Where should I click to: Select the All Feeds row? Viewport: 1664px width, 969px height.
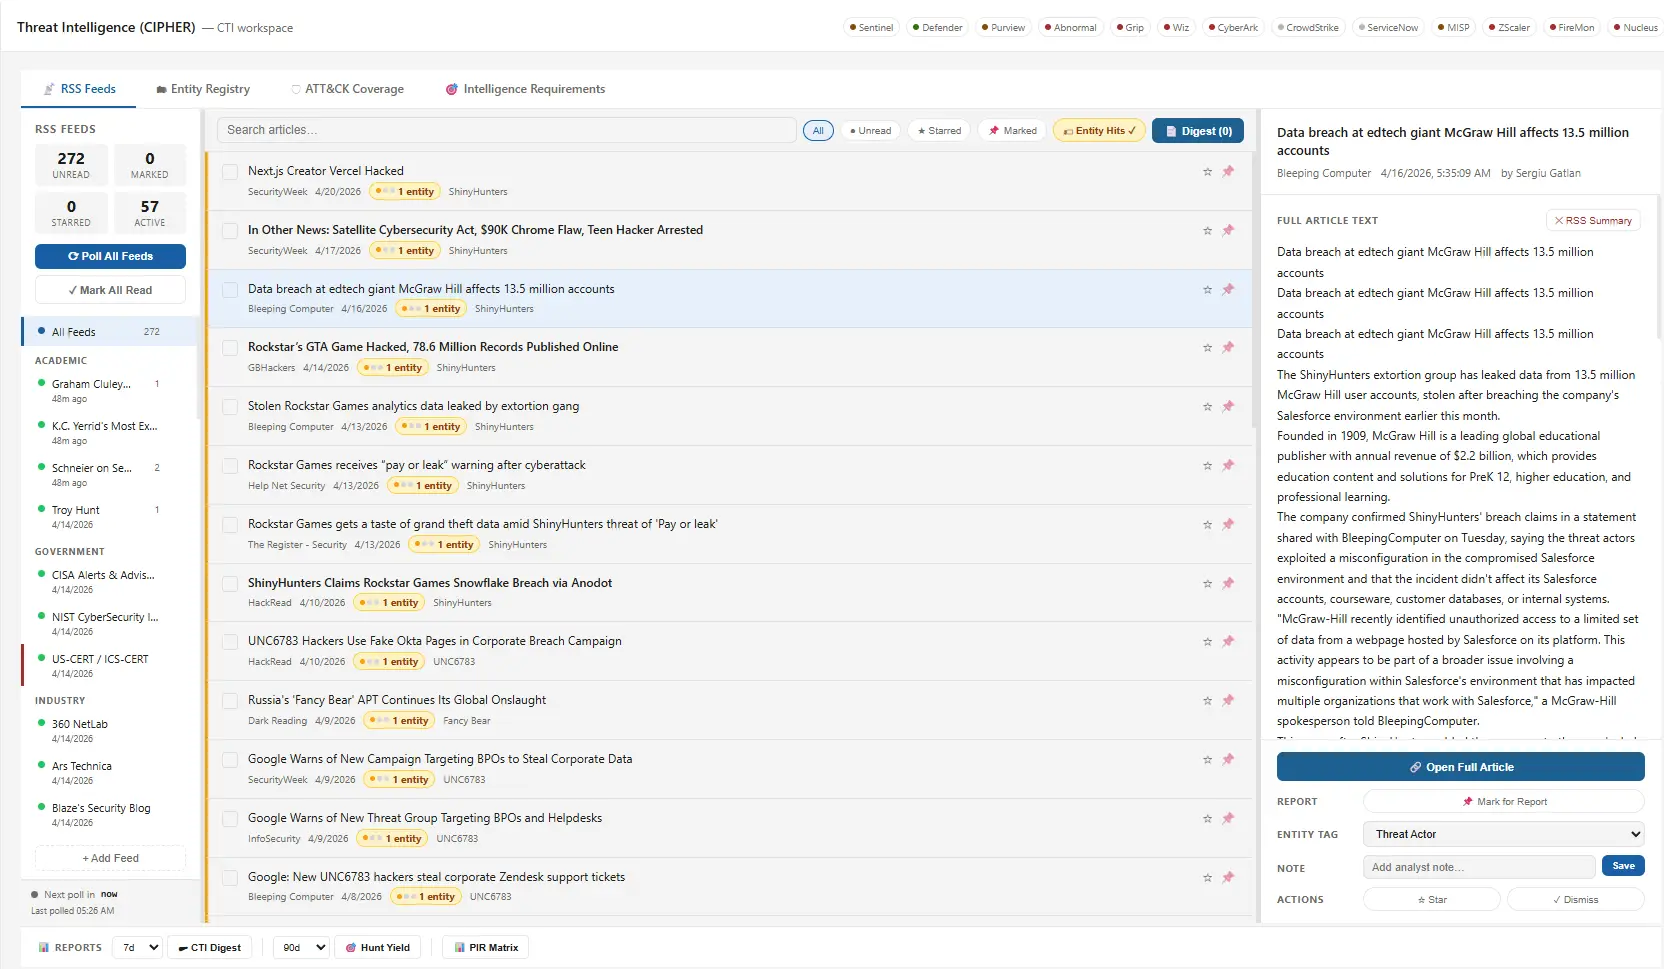[x=110, y=332]
